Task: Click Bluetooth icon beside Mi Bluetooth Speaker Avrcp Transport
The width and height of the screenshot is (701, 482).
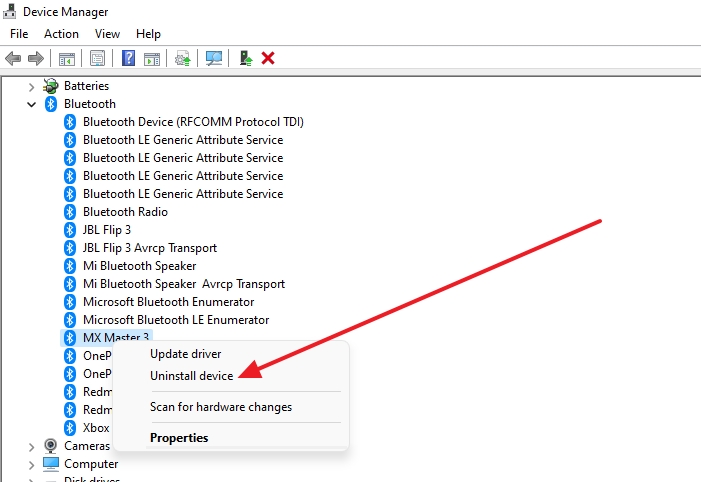Action: tap(70, 283)
